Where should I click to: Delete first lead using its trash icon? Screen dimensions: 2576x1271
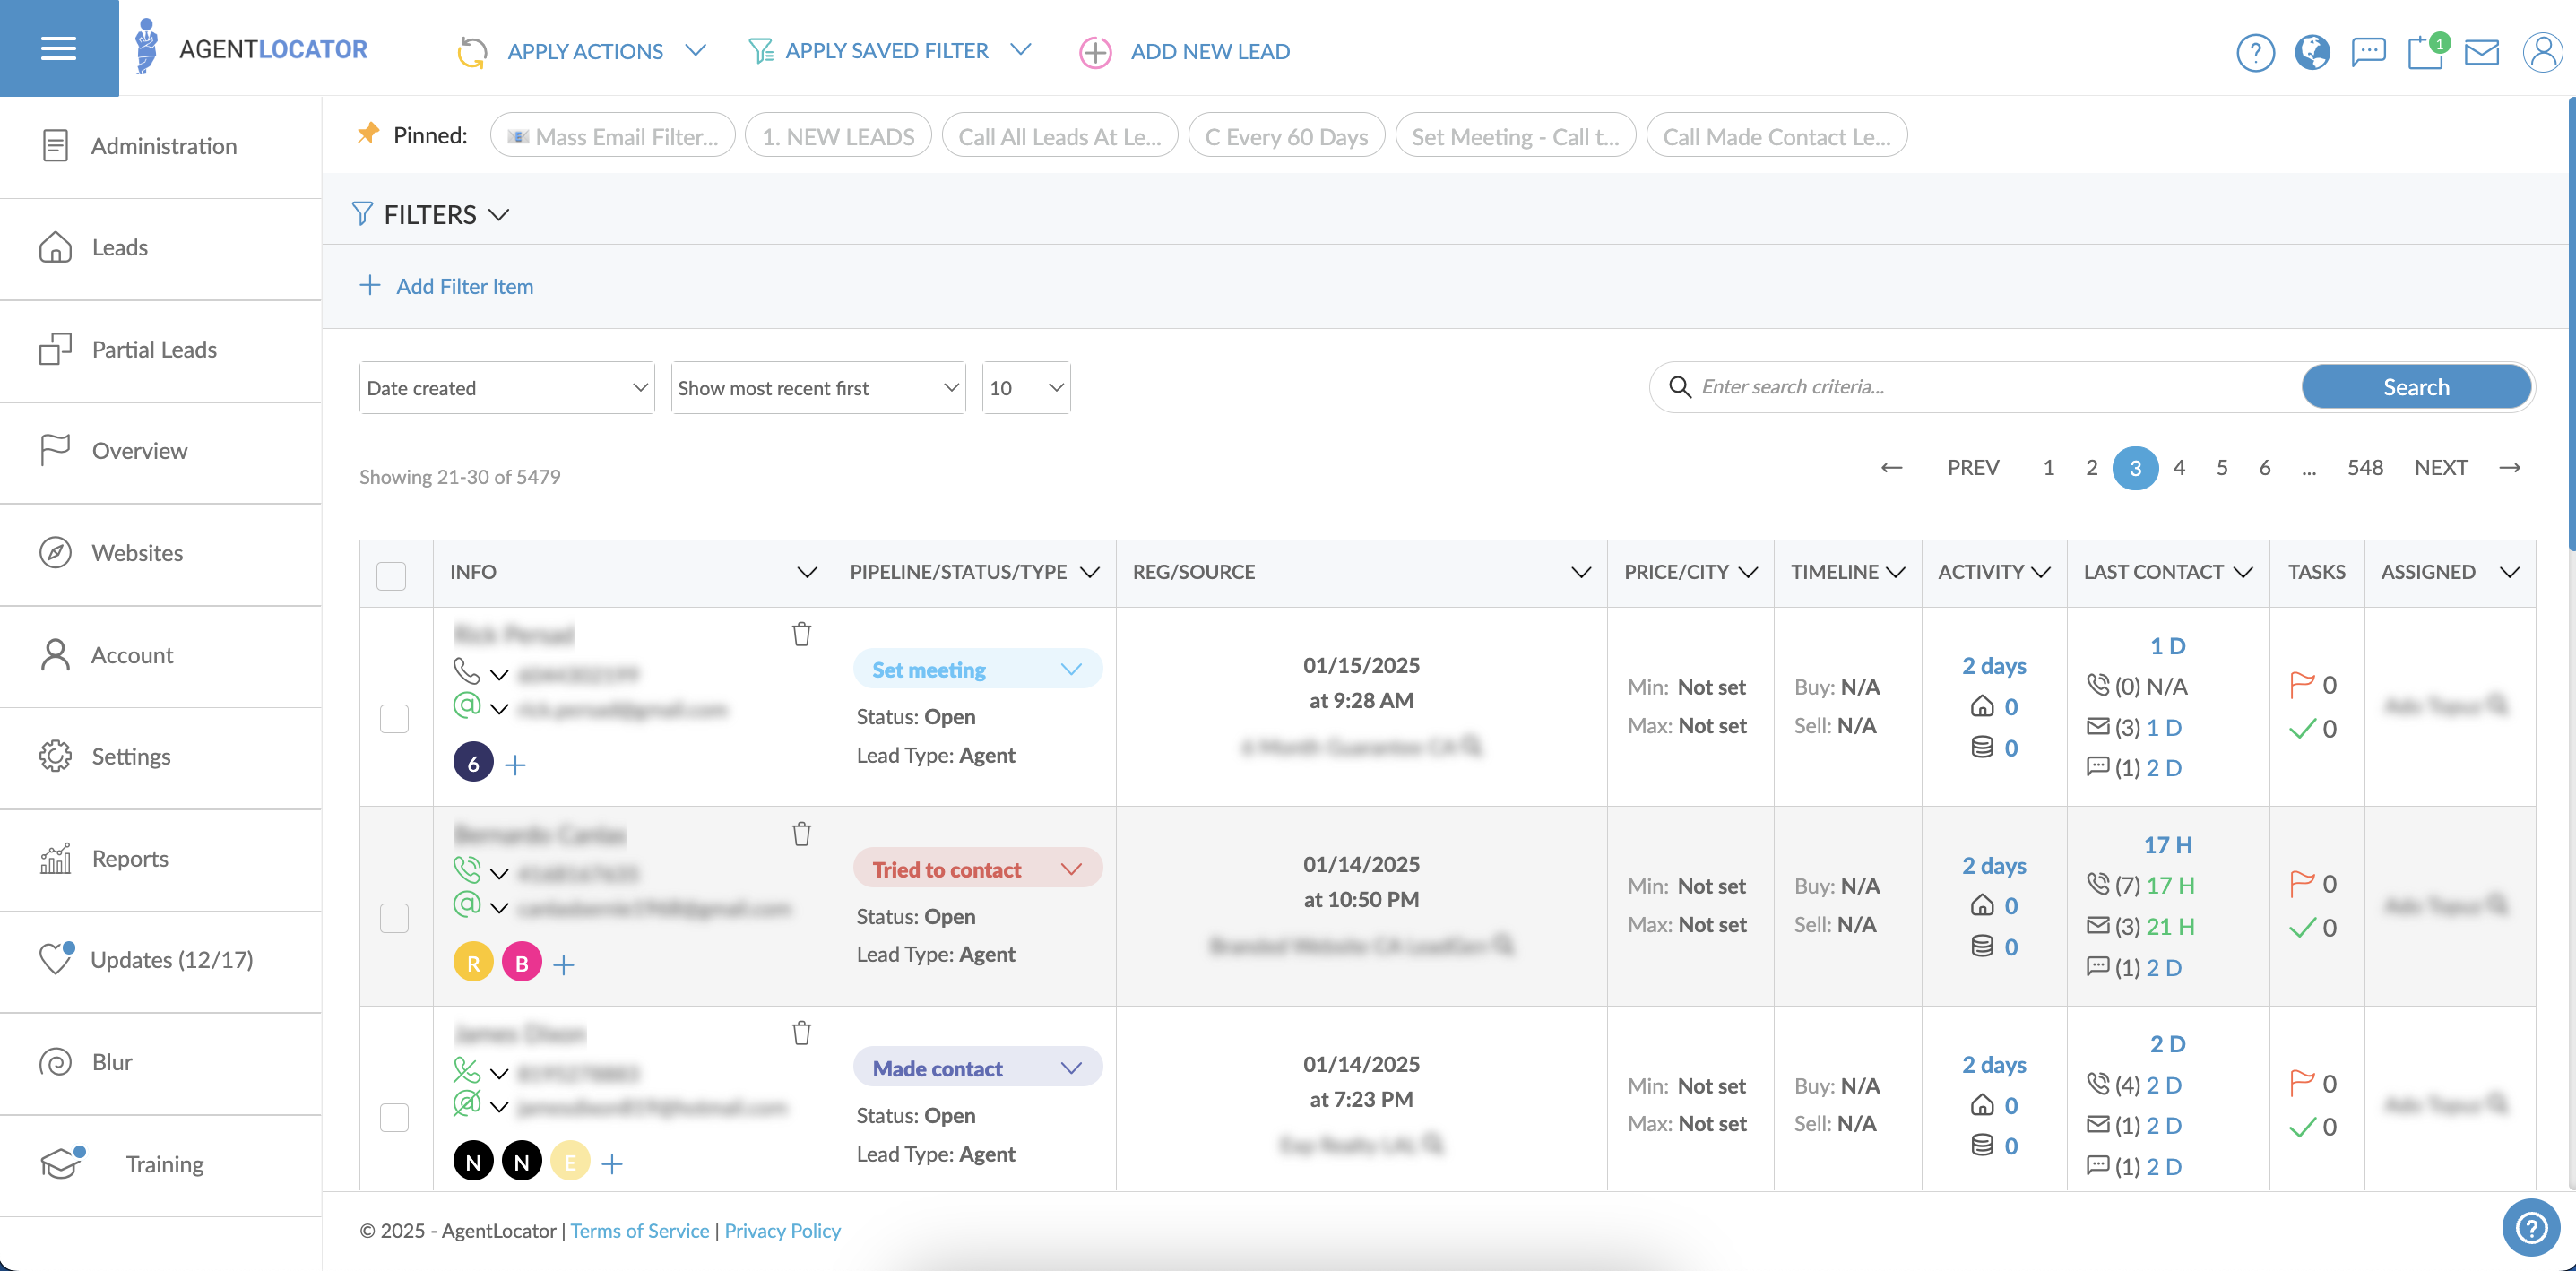coord(801,634)
